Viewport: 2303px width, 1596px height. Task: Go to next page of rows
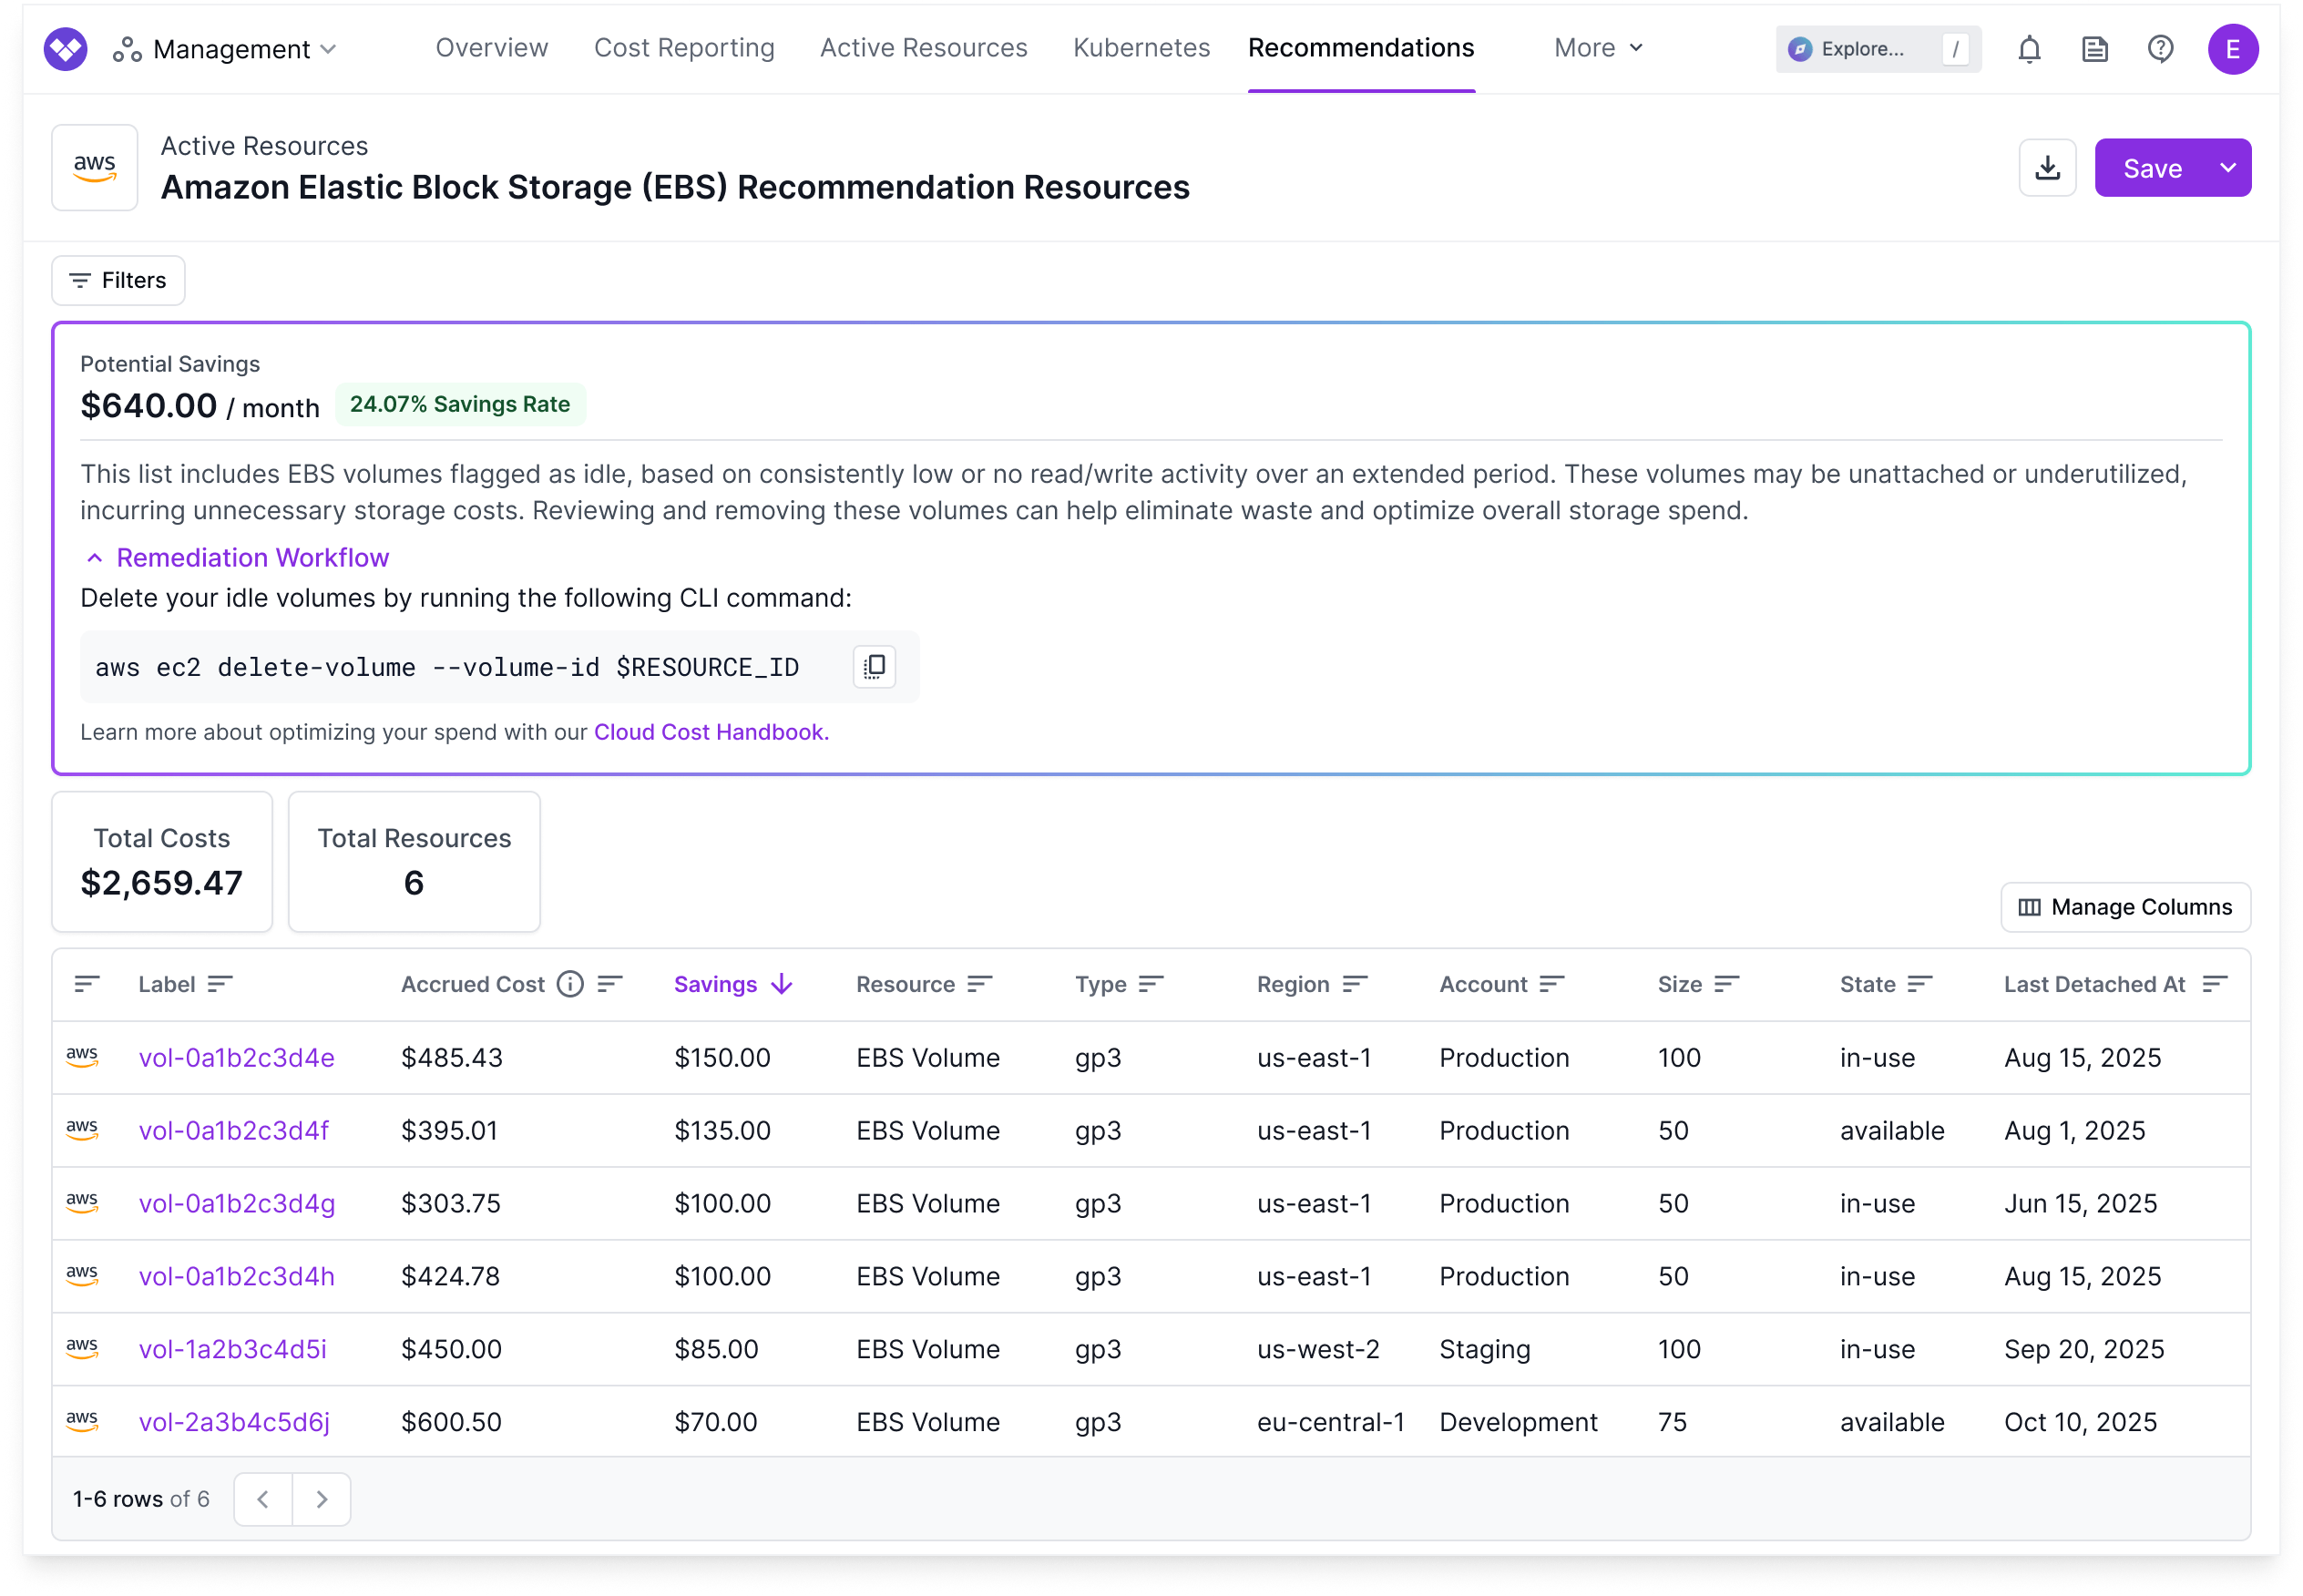click(321, 1499)
